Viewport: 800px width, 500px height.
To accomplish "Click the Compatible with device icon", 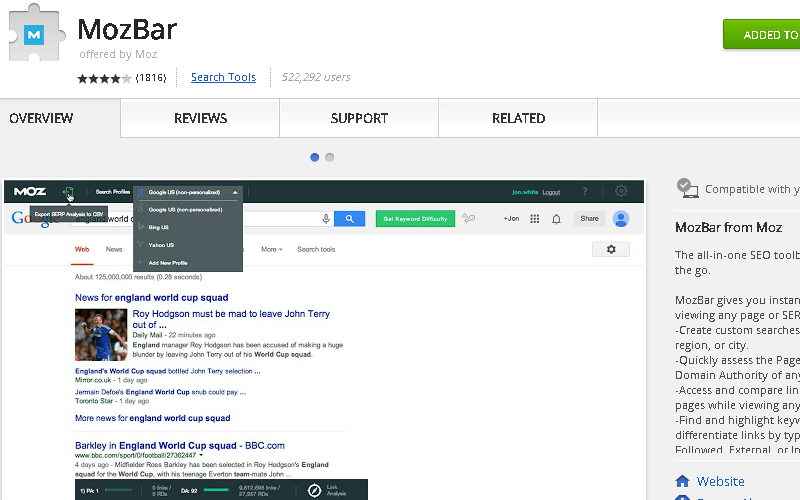I will coord(687,188).
